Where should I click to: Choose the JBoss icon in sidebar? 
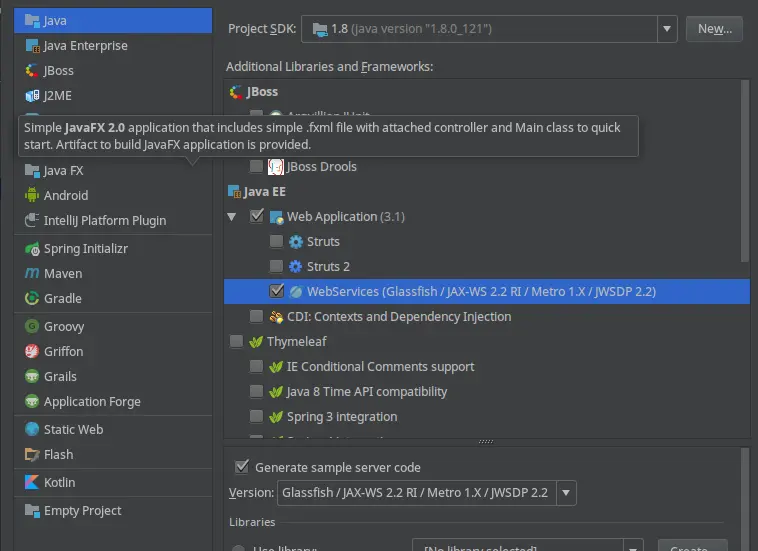click(x=32, y=71)
